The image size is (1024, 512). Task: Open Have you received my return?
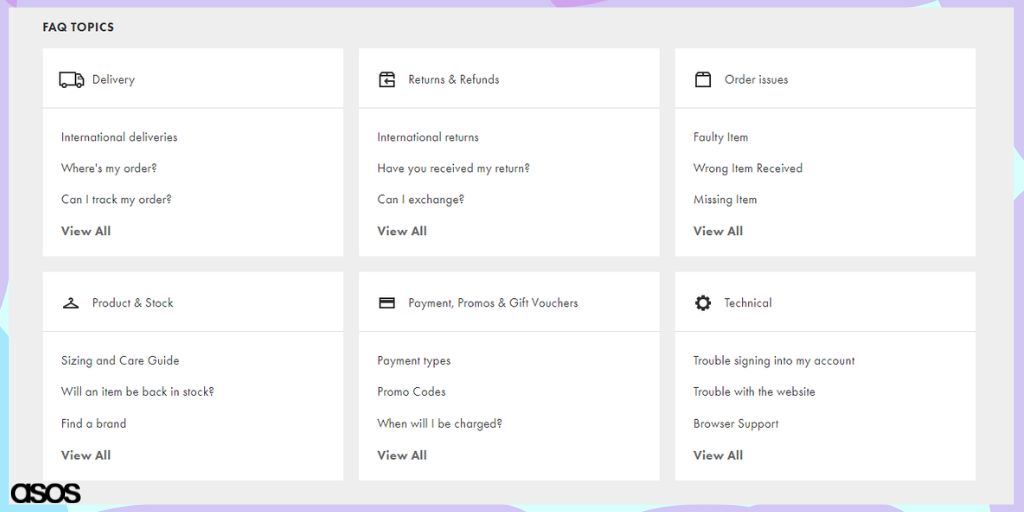(453, 168)
